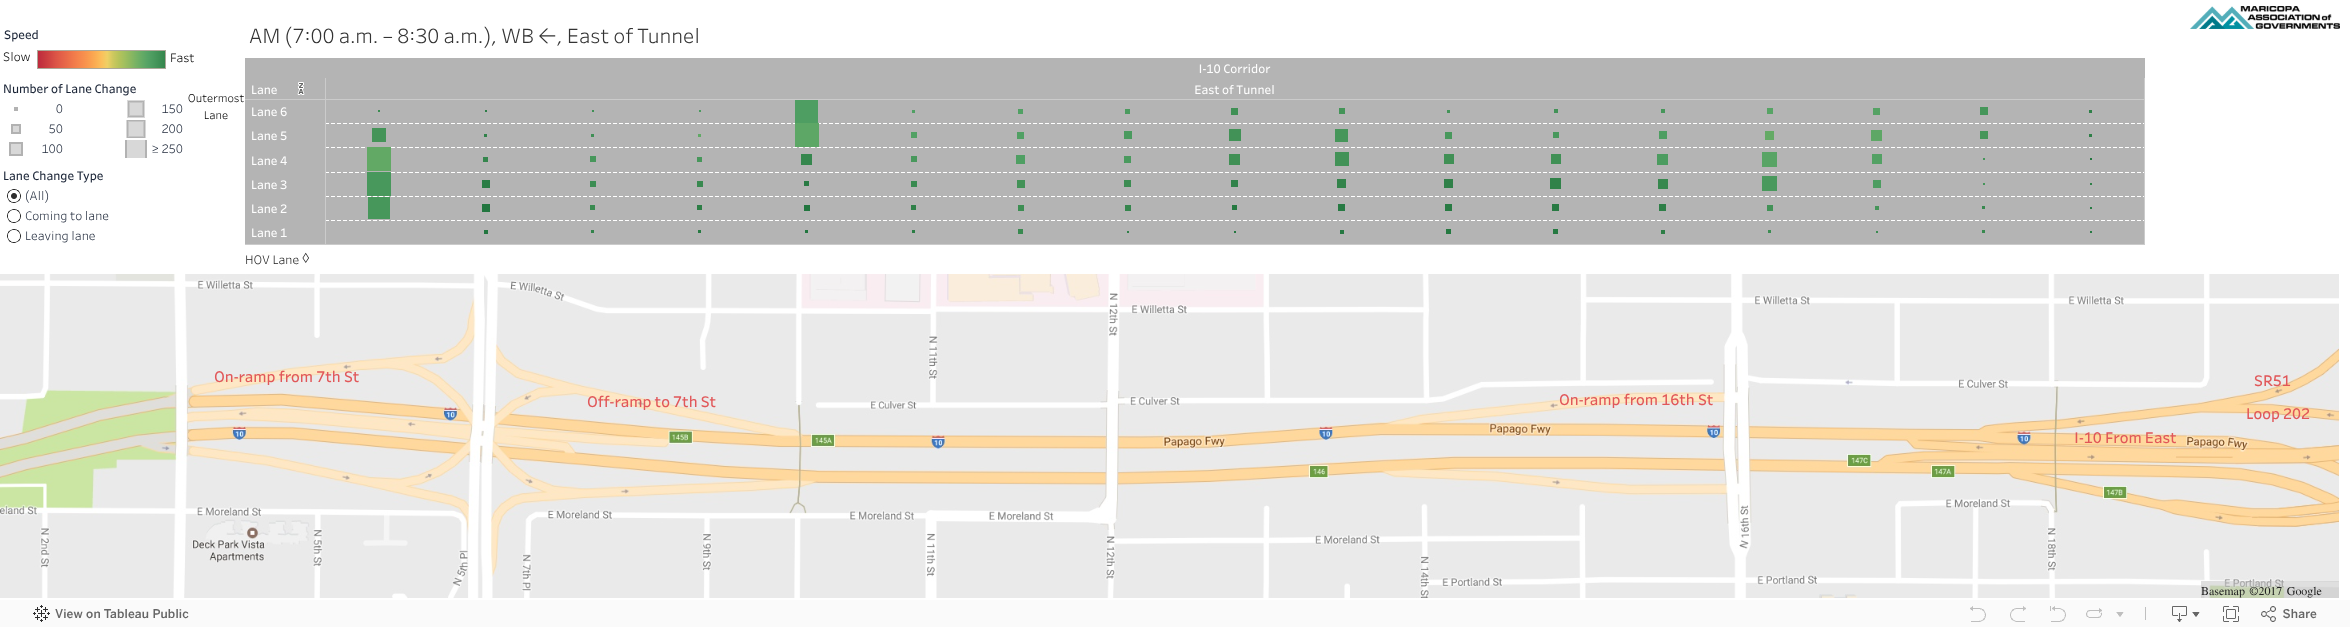2350x627 pixels.
Task: Click the Lane 5 square in the first column
Action: (379, 135)
